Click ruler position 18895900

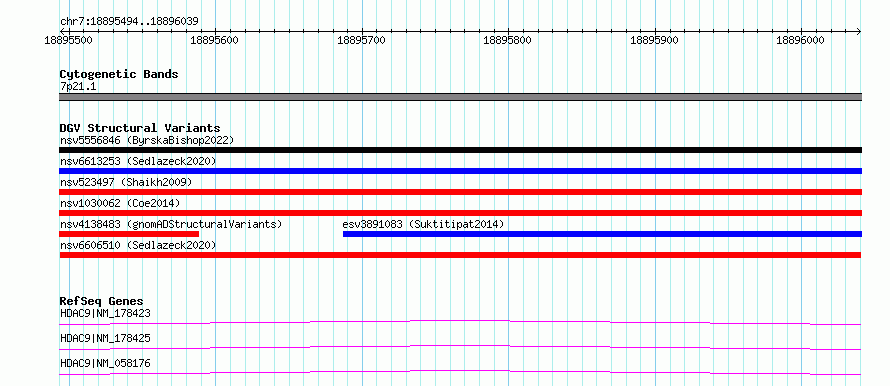(654, 40)
